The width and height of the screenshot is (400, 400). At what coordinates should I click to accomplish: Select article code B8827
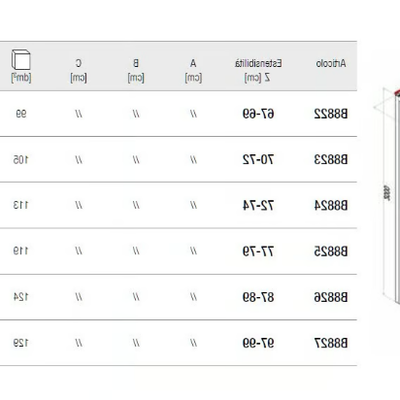(x=331, y=343)
